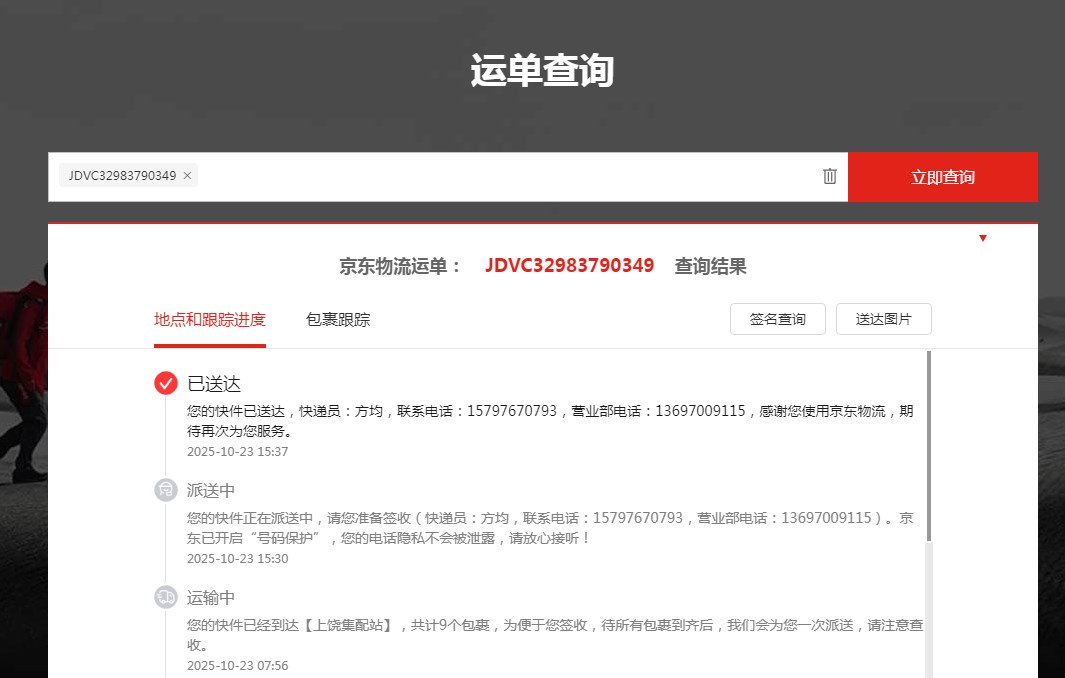Collapse results using the small red triangle

coord(983,238)
